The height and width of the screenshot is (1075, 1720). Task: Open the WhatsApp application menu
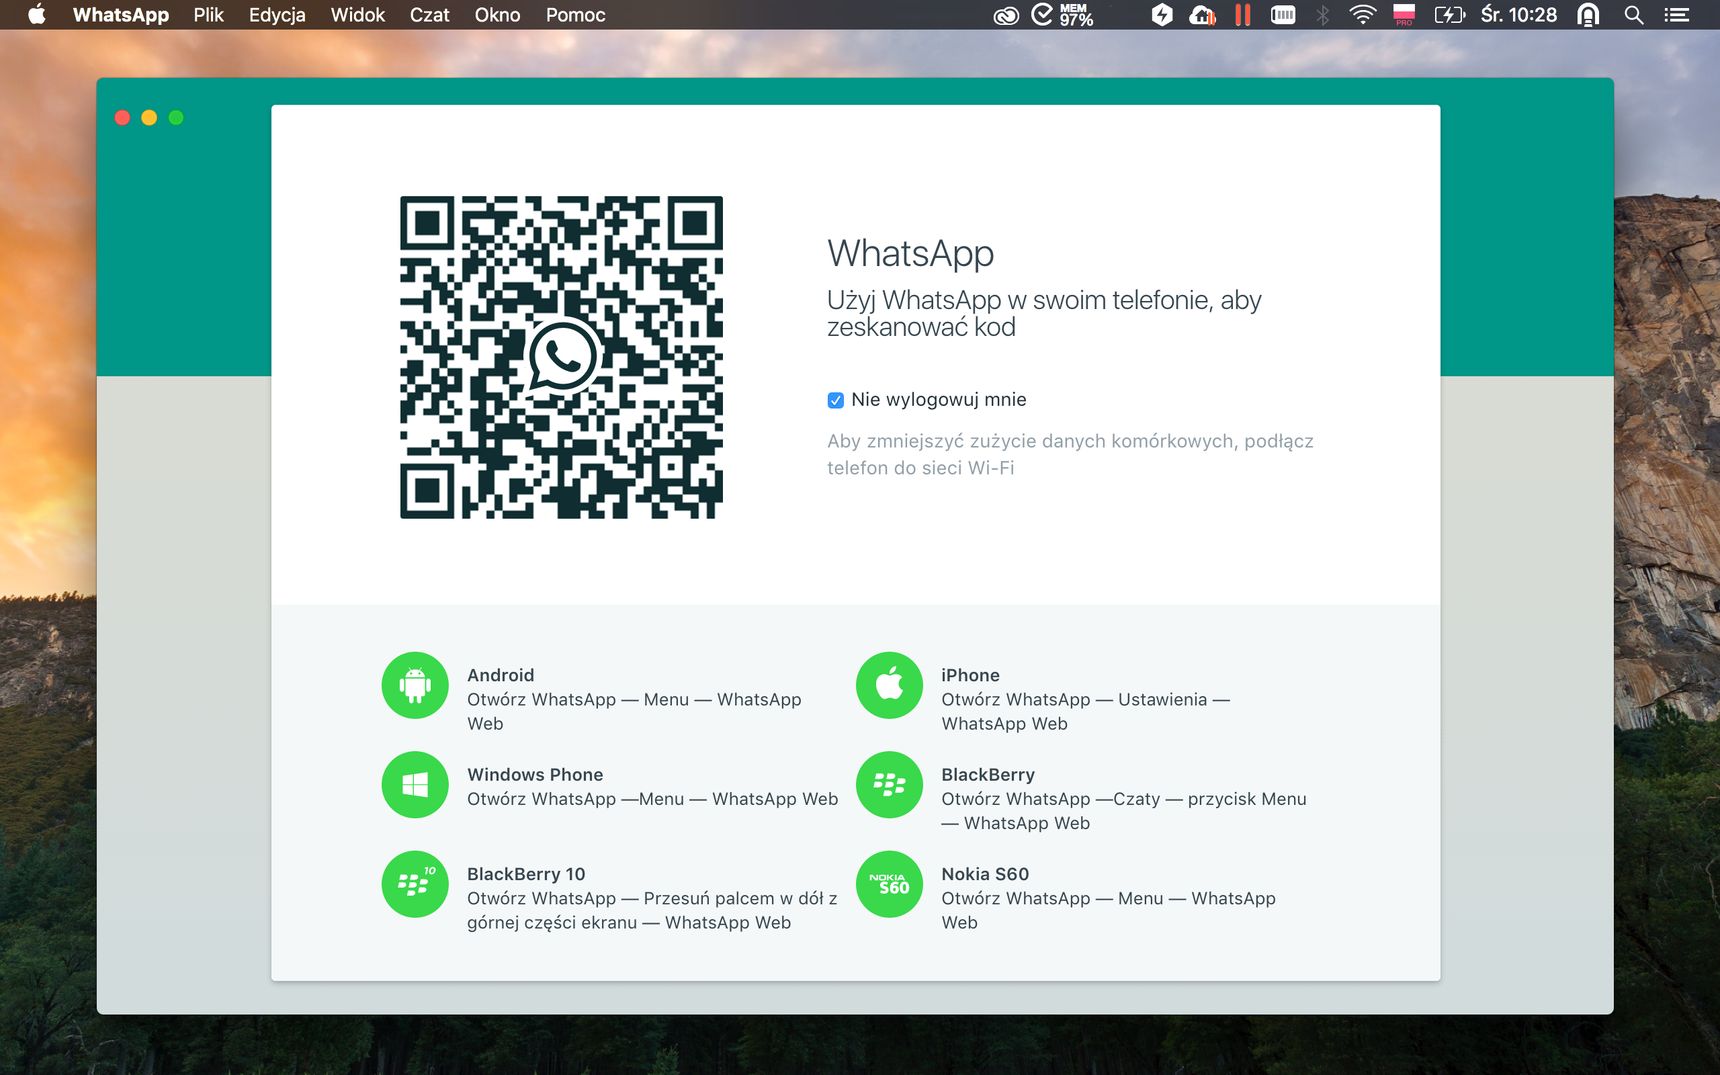click(121, 15)
